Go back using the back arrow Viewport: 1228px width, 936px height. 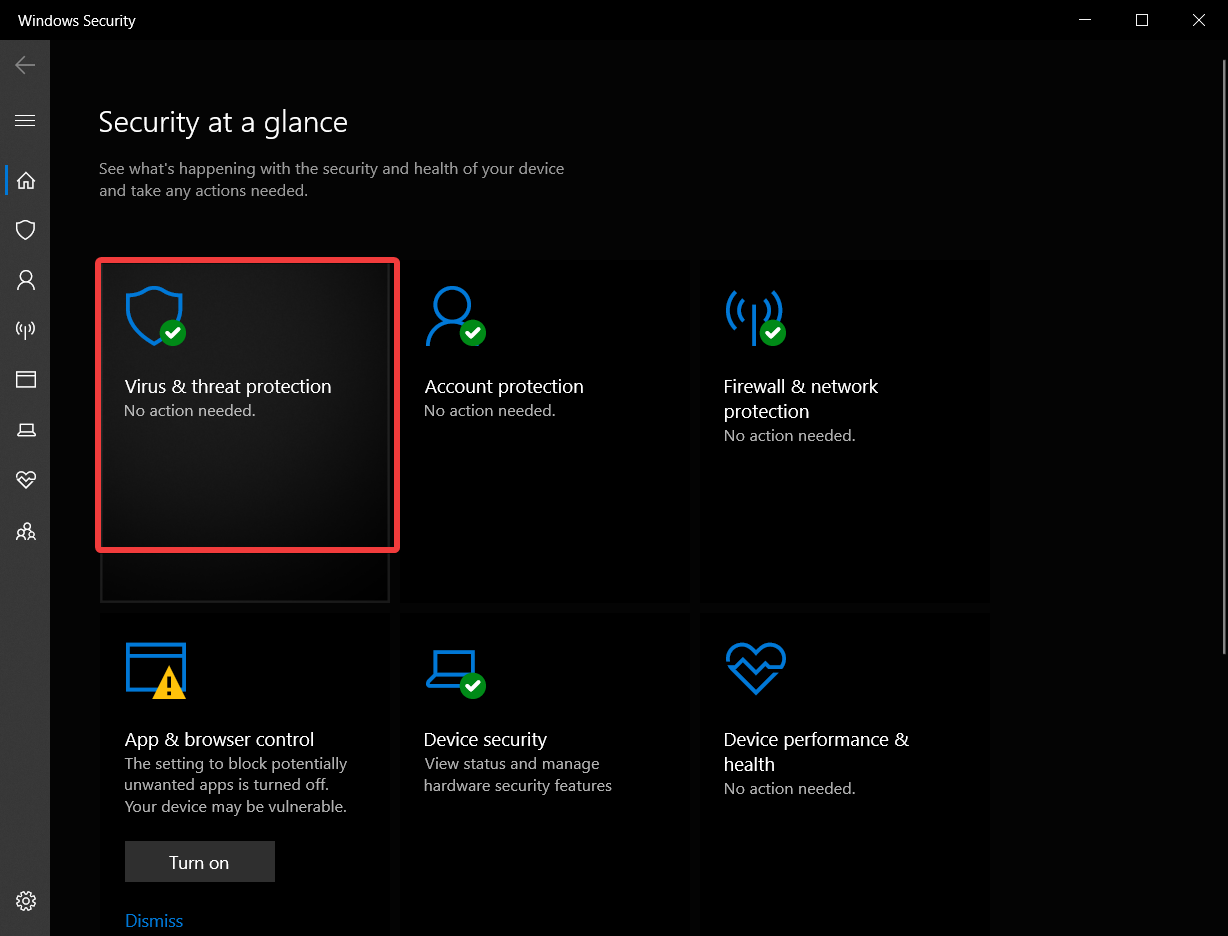(x=25, y=66)
